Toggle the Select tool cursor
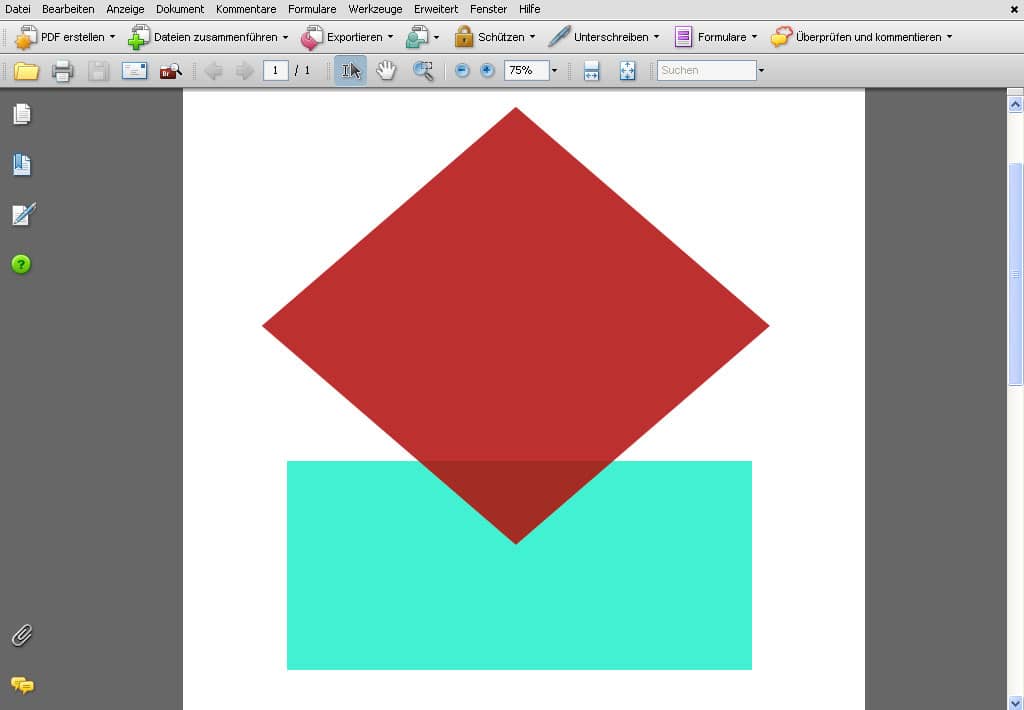This screenshot has width=1024, height=710. click(x=350, y=71)
